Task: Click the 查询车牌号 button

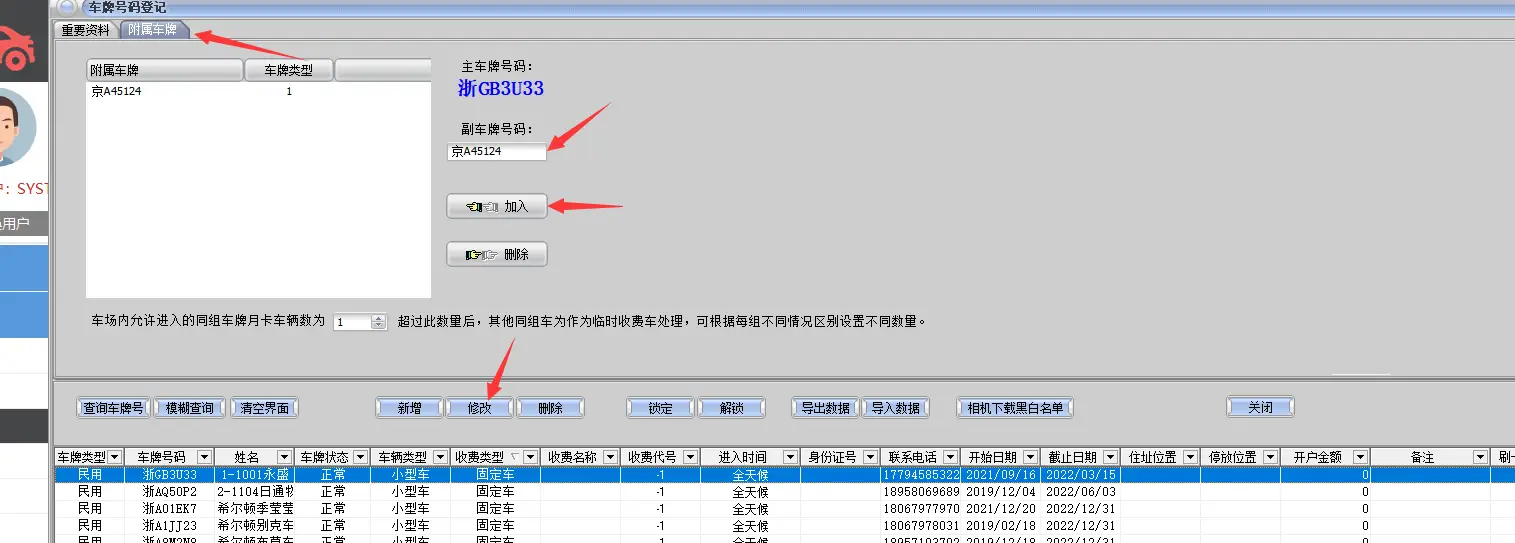Action: (x=113, y=408)
